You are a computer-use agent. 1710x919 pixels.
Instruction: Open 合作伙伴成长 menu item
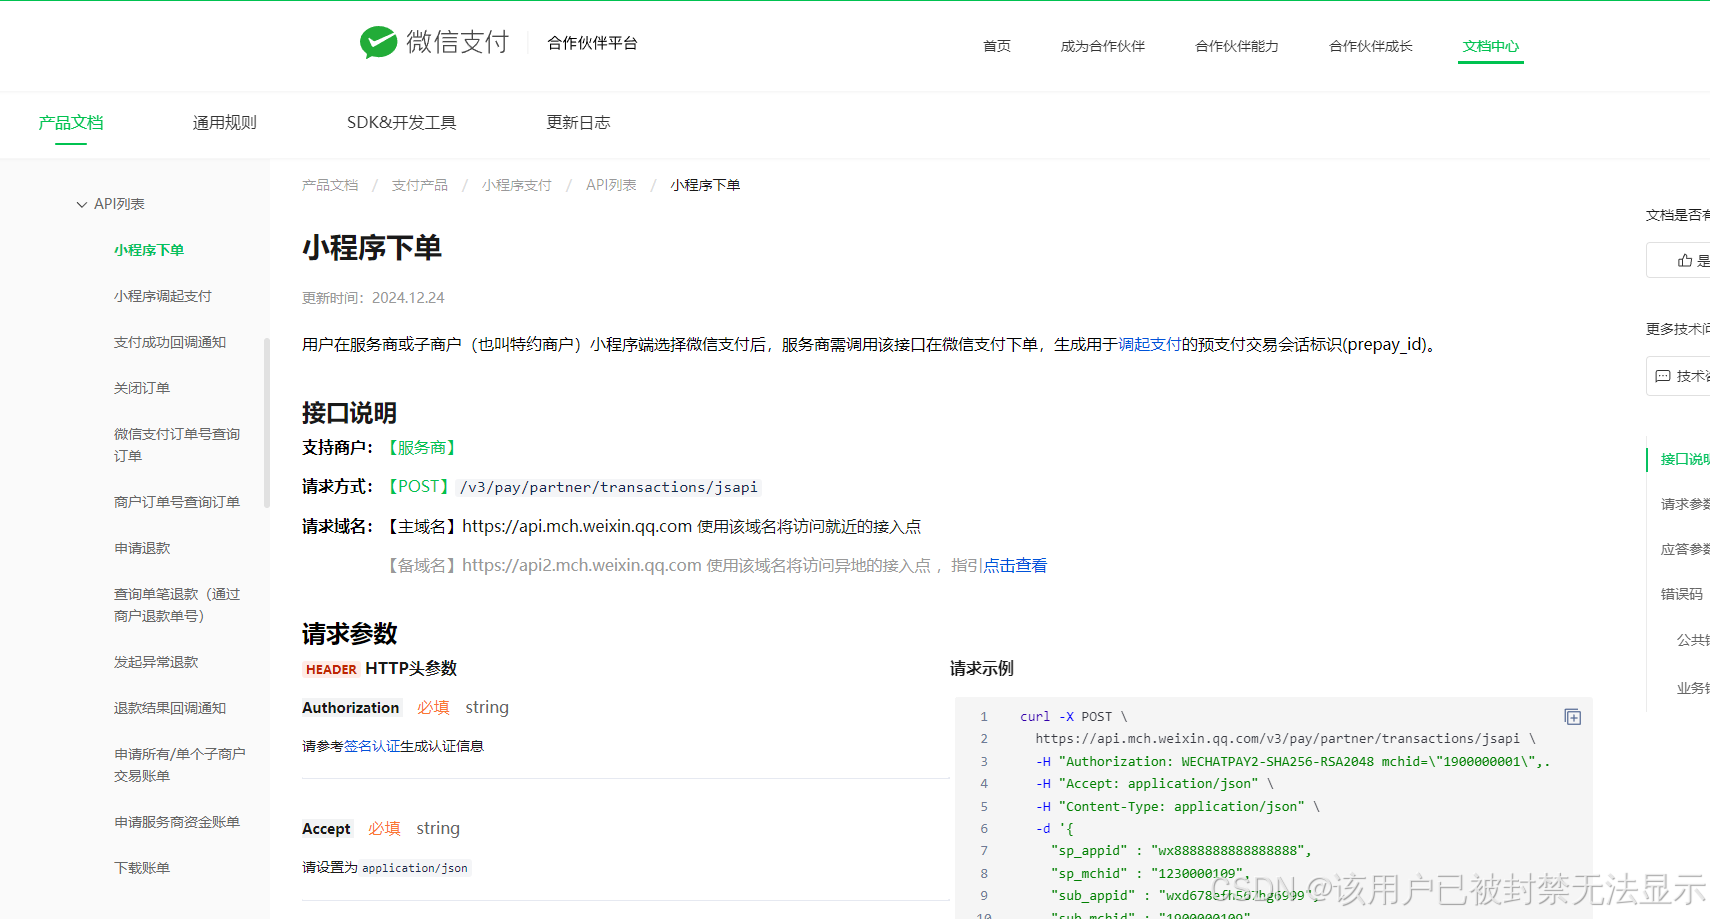pos(1371,46)
